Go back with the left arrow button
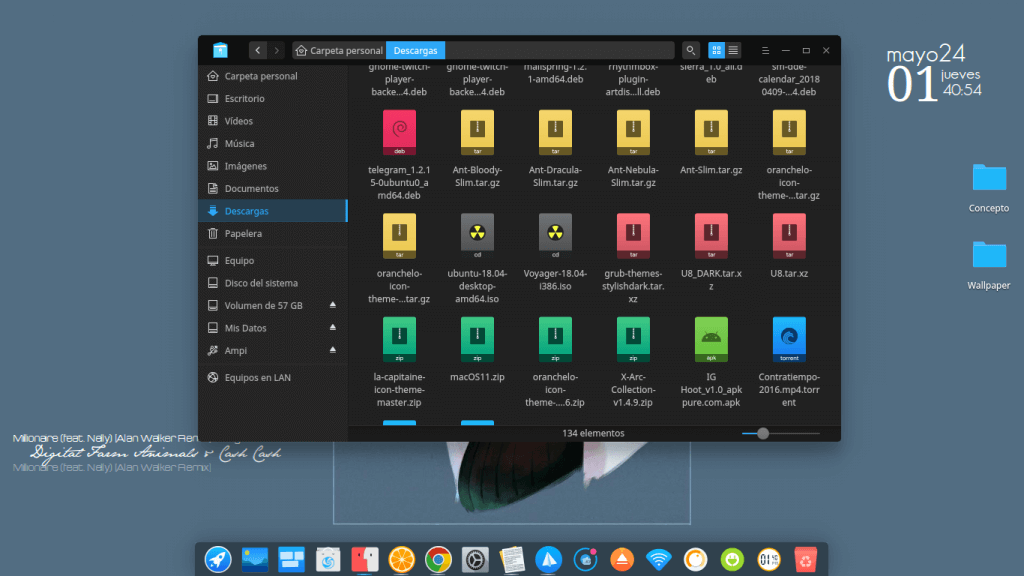This screenshot has width=1024, height=576. coord(258,50)
